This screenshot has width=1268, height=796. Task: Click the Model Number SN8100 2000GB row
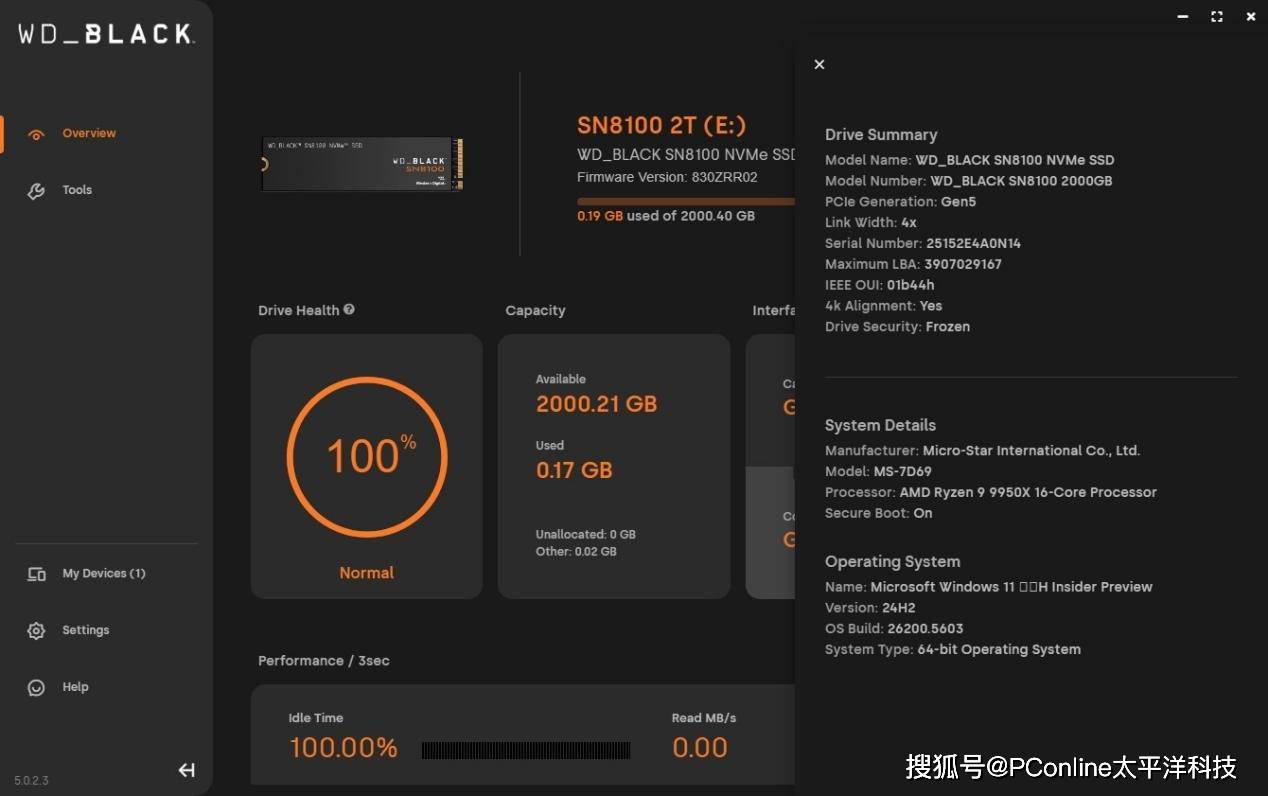pyautogui.click(x=969, y=182)
